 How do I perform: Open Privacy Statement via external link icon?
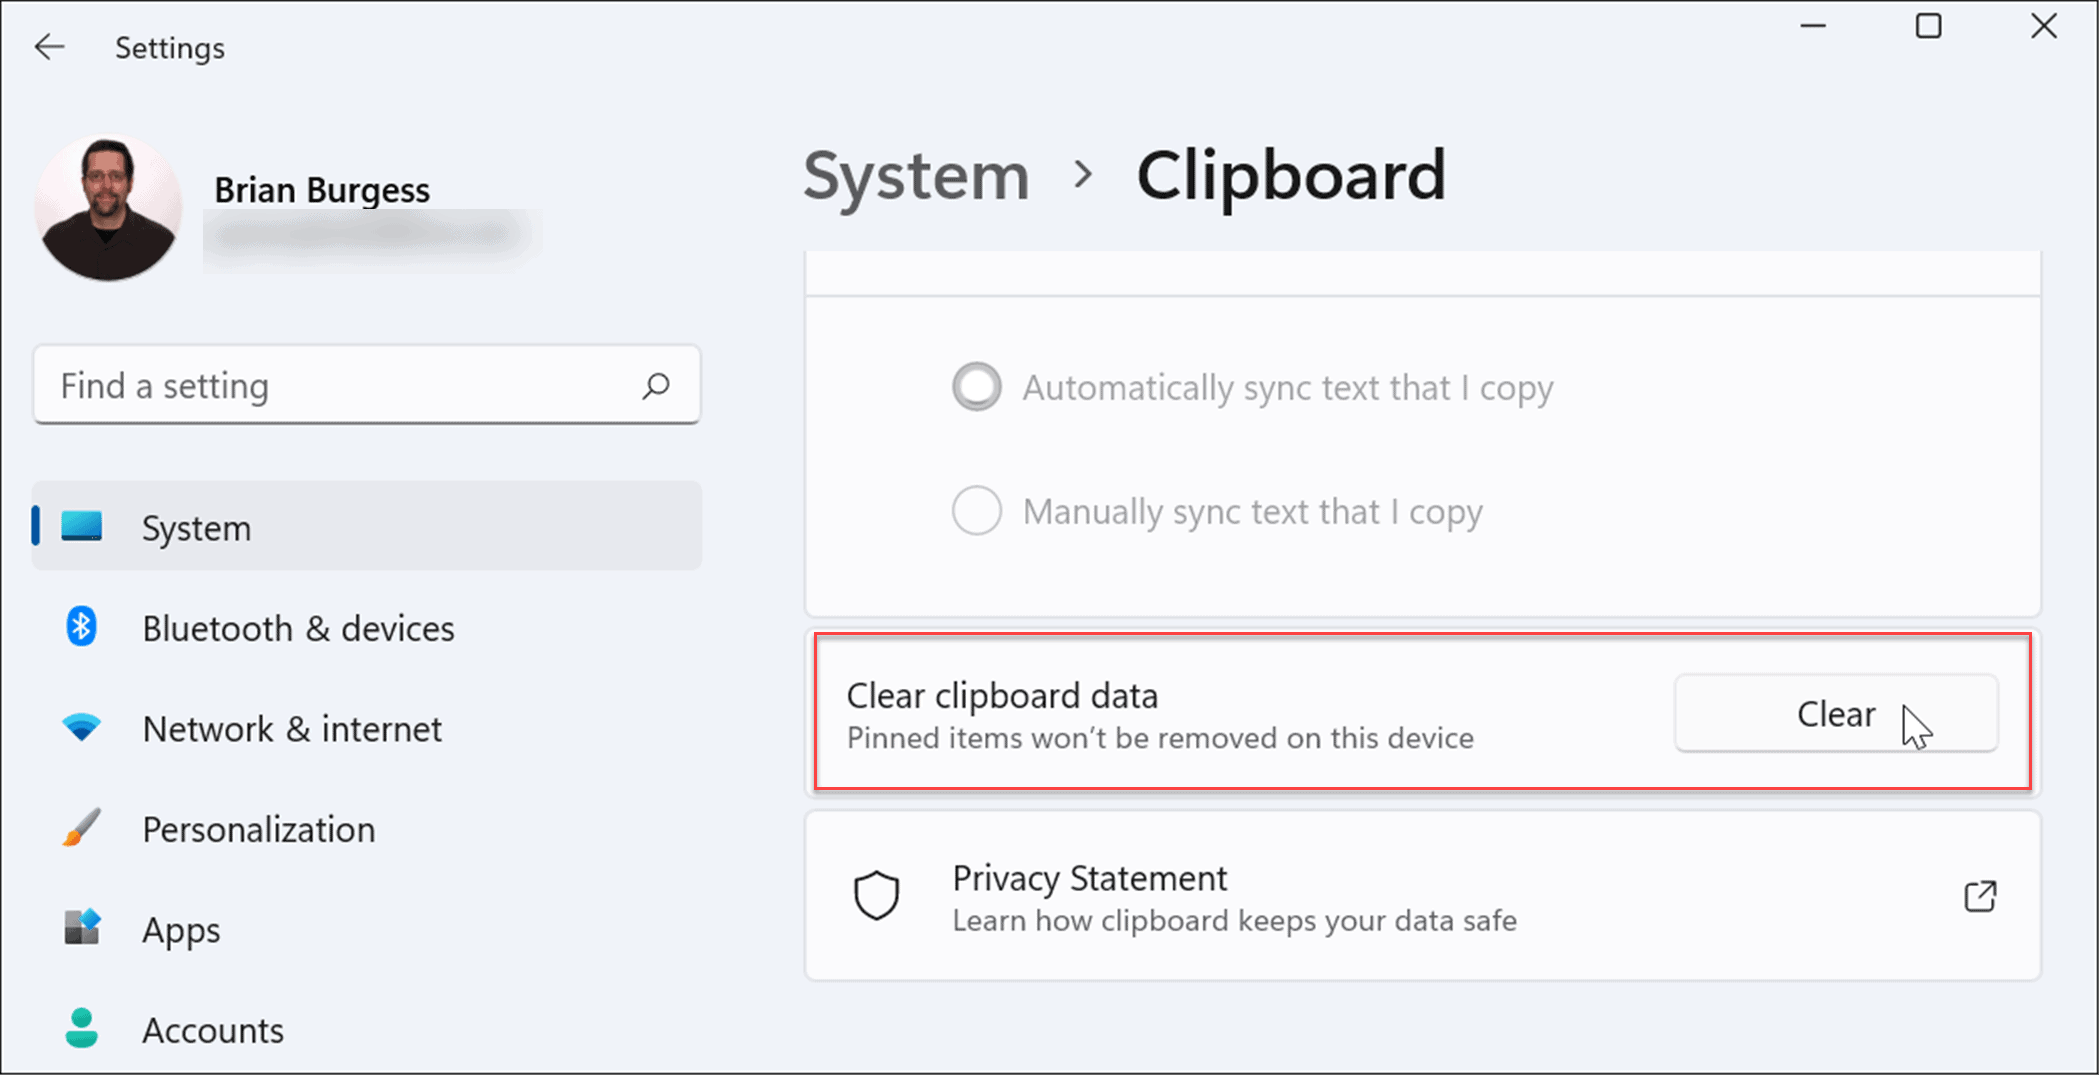[1979, 896]
